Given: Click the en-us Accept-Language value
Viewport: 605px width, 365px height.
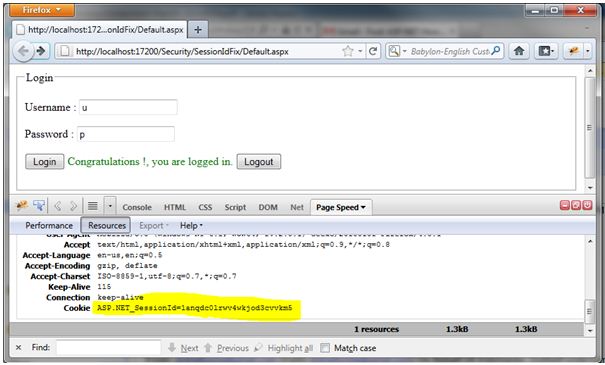Looking at the screenshot, I should coord(130,255).
